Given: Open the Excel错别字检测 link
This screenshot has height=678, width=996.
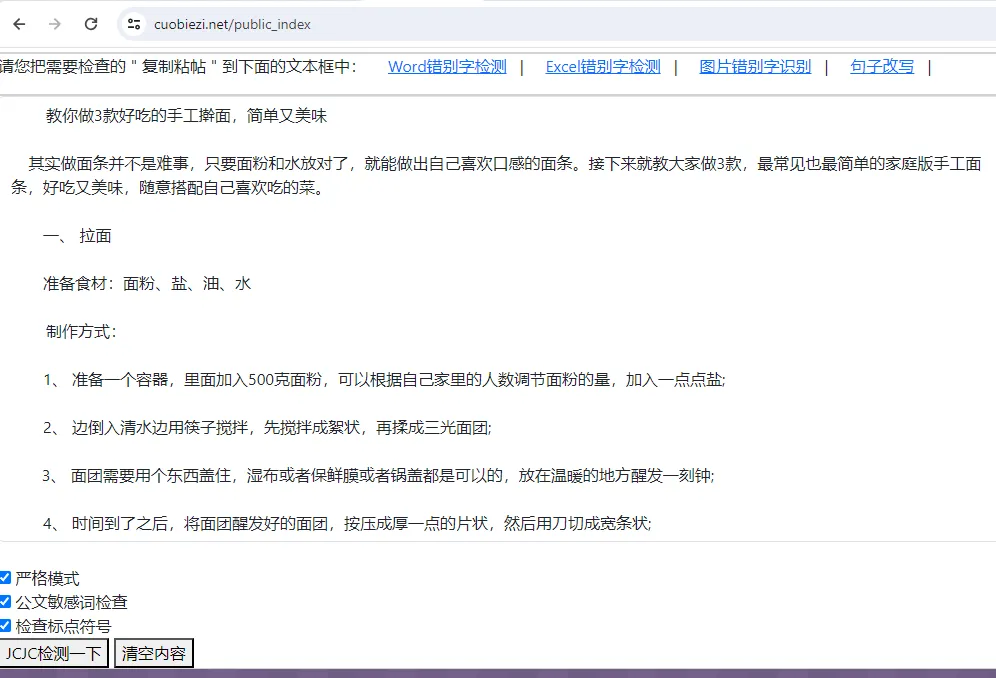Looking at the screenshot, I should tap(602, 67).
